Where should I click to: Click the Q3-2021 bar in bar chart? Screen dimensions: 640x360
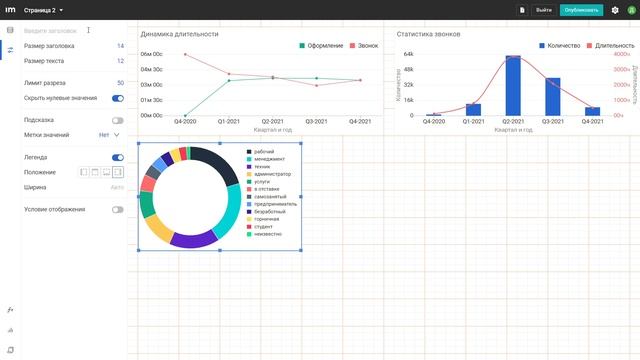[x=553, y=97]
